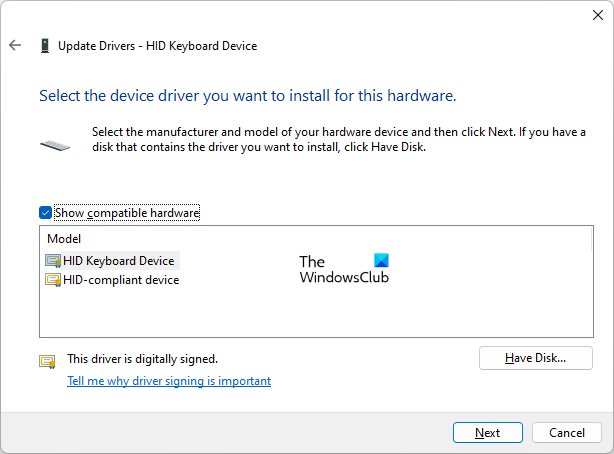Click the keyboard device icon beside the Update Drivers title

(x=44, y=46)
